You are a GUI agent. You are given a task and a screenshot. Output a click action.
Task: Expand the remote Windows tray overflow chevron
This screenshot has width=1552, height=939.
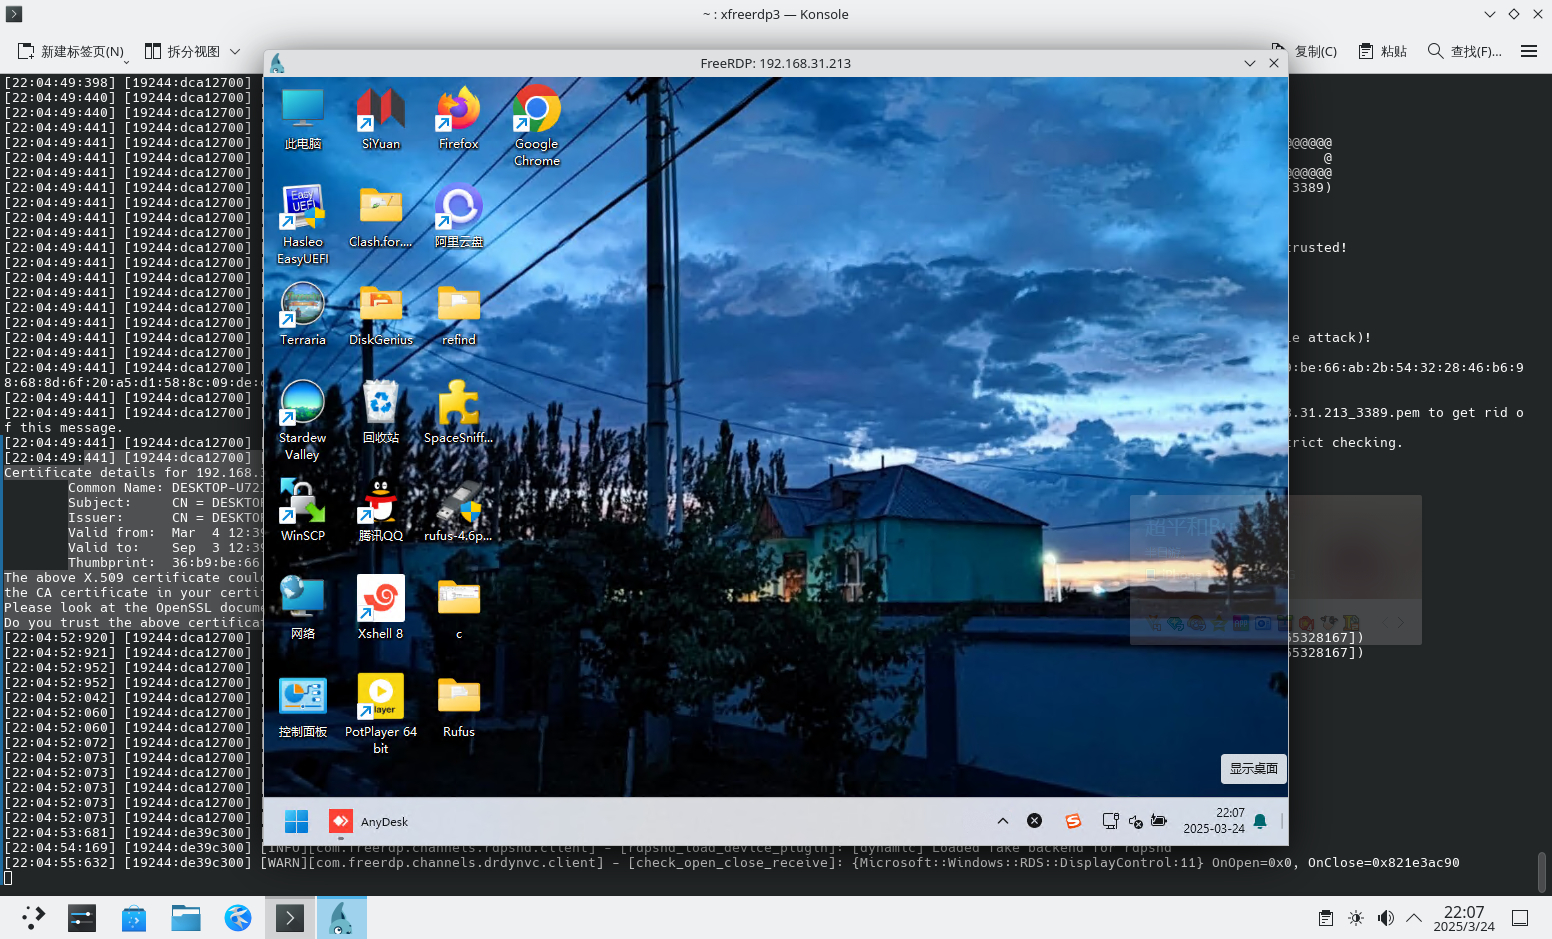coord(1003,821)
